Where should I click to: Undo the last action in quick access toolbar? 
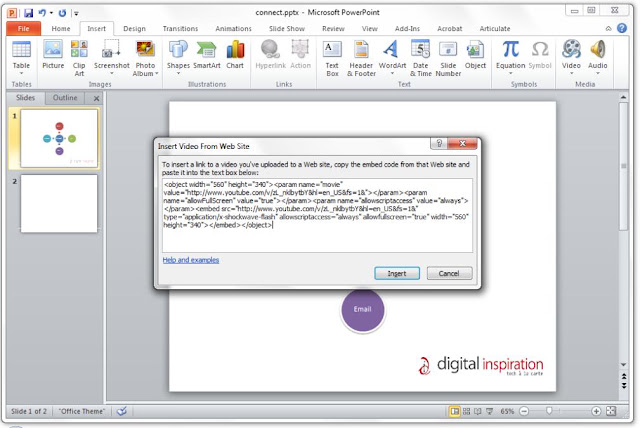(42, 13)
